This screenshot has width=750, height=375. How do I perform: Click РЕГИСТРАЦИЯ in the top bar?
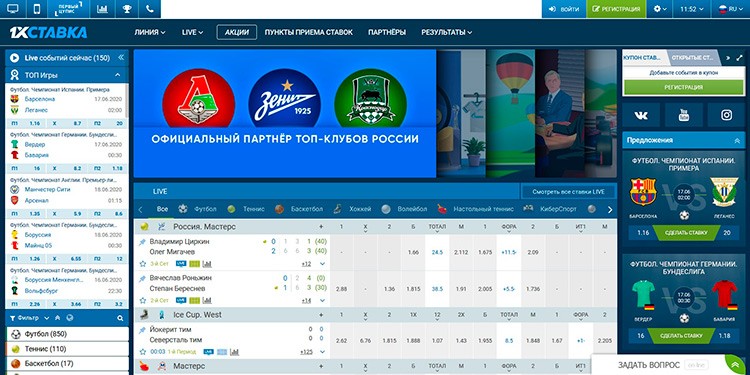tap(616, 9)
